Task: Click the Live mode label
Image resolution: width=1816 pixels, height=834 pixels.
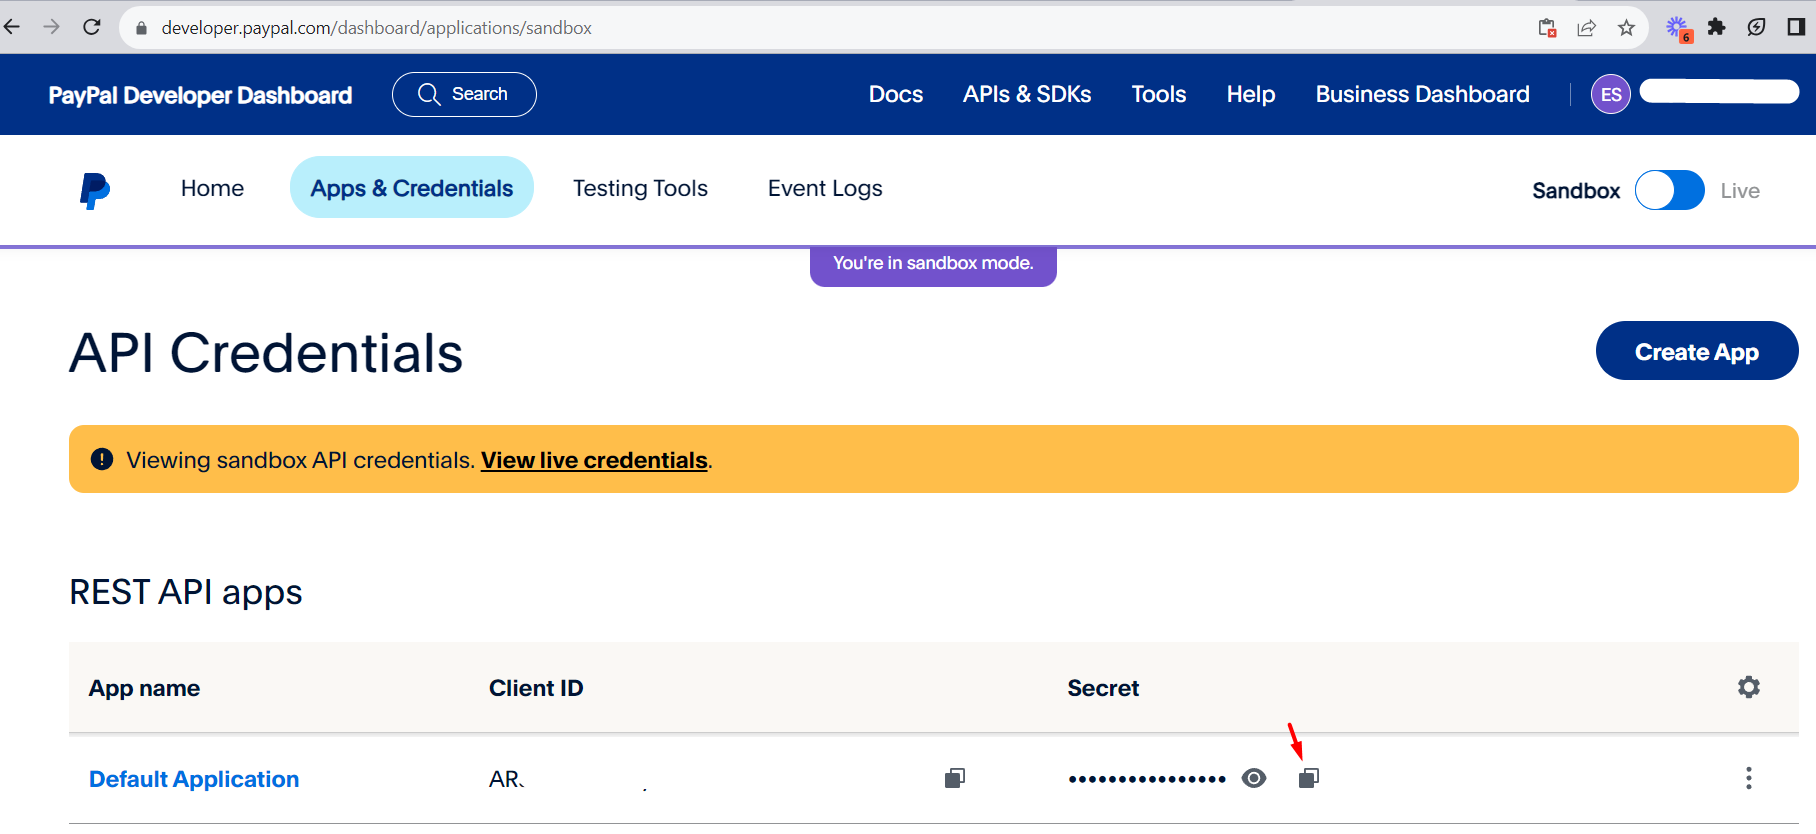Action: tap(1740, 191)
